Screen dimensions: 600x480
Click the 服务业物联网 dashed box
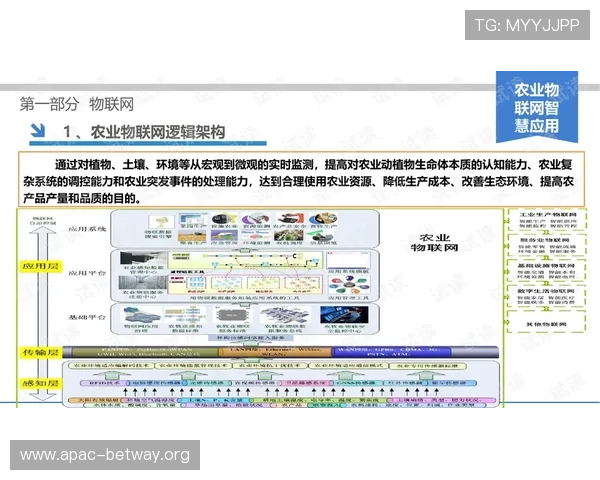548,245
